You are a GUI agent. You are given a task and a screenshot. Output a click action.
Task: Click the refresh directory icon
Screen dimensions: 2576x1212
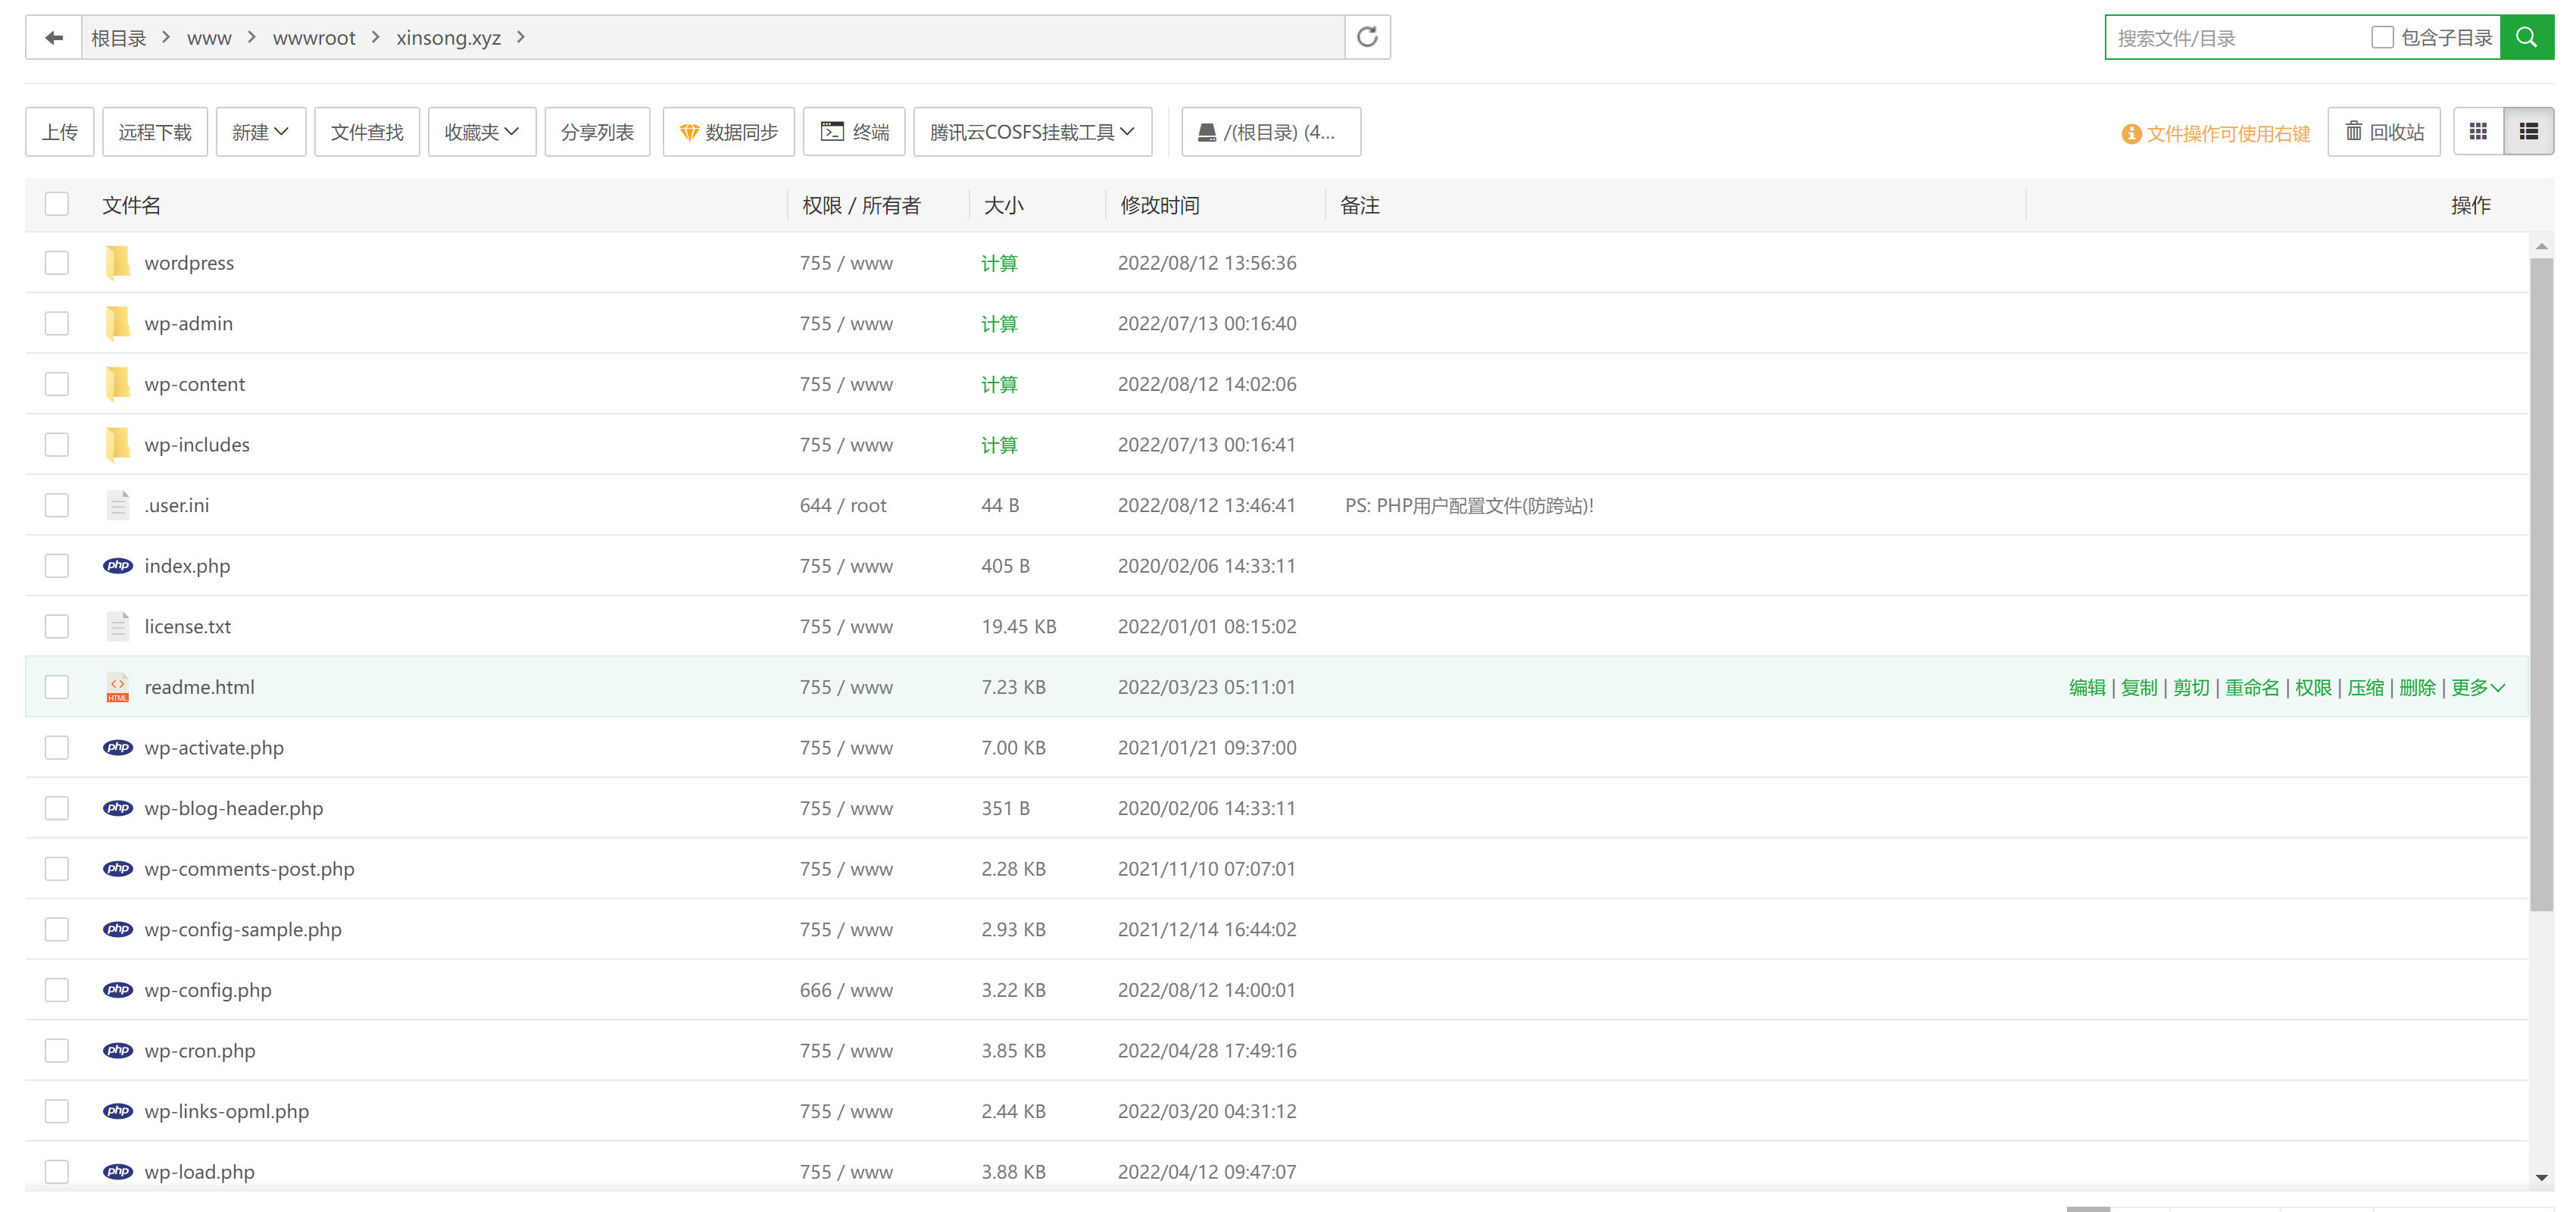click(1367, 38)
